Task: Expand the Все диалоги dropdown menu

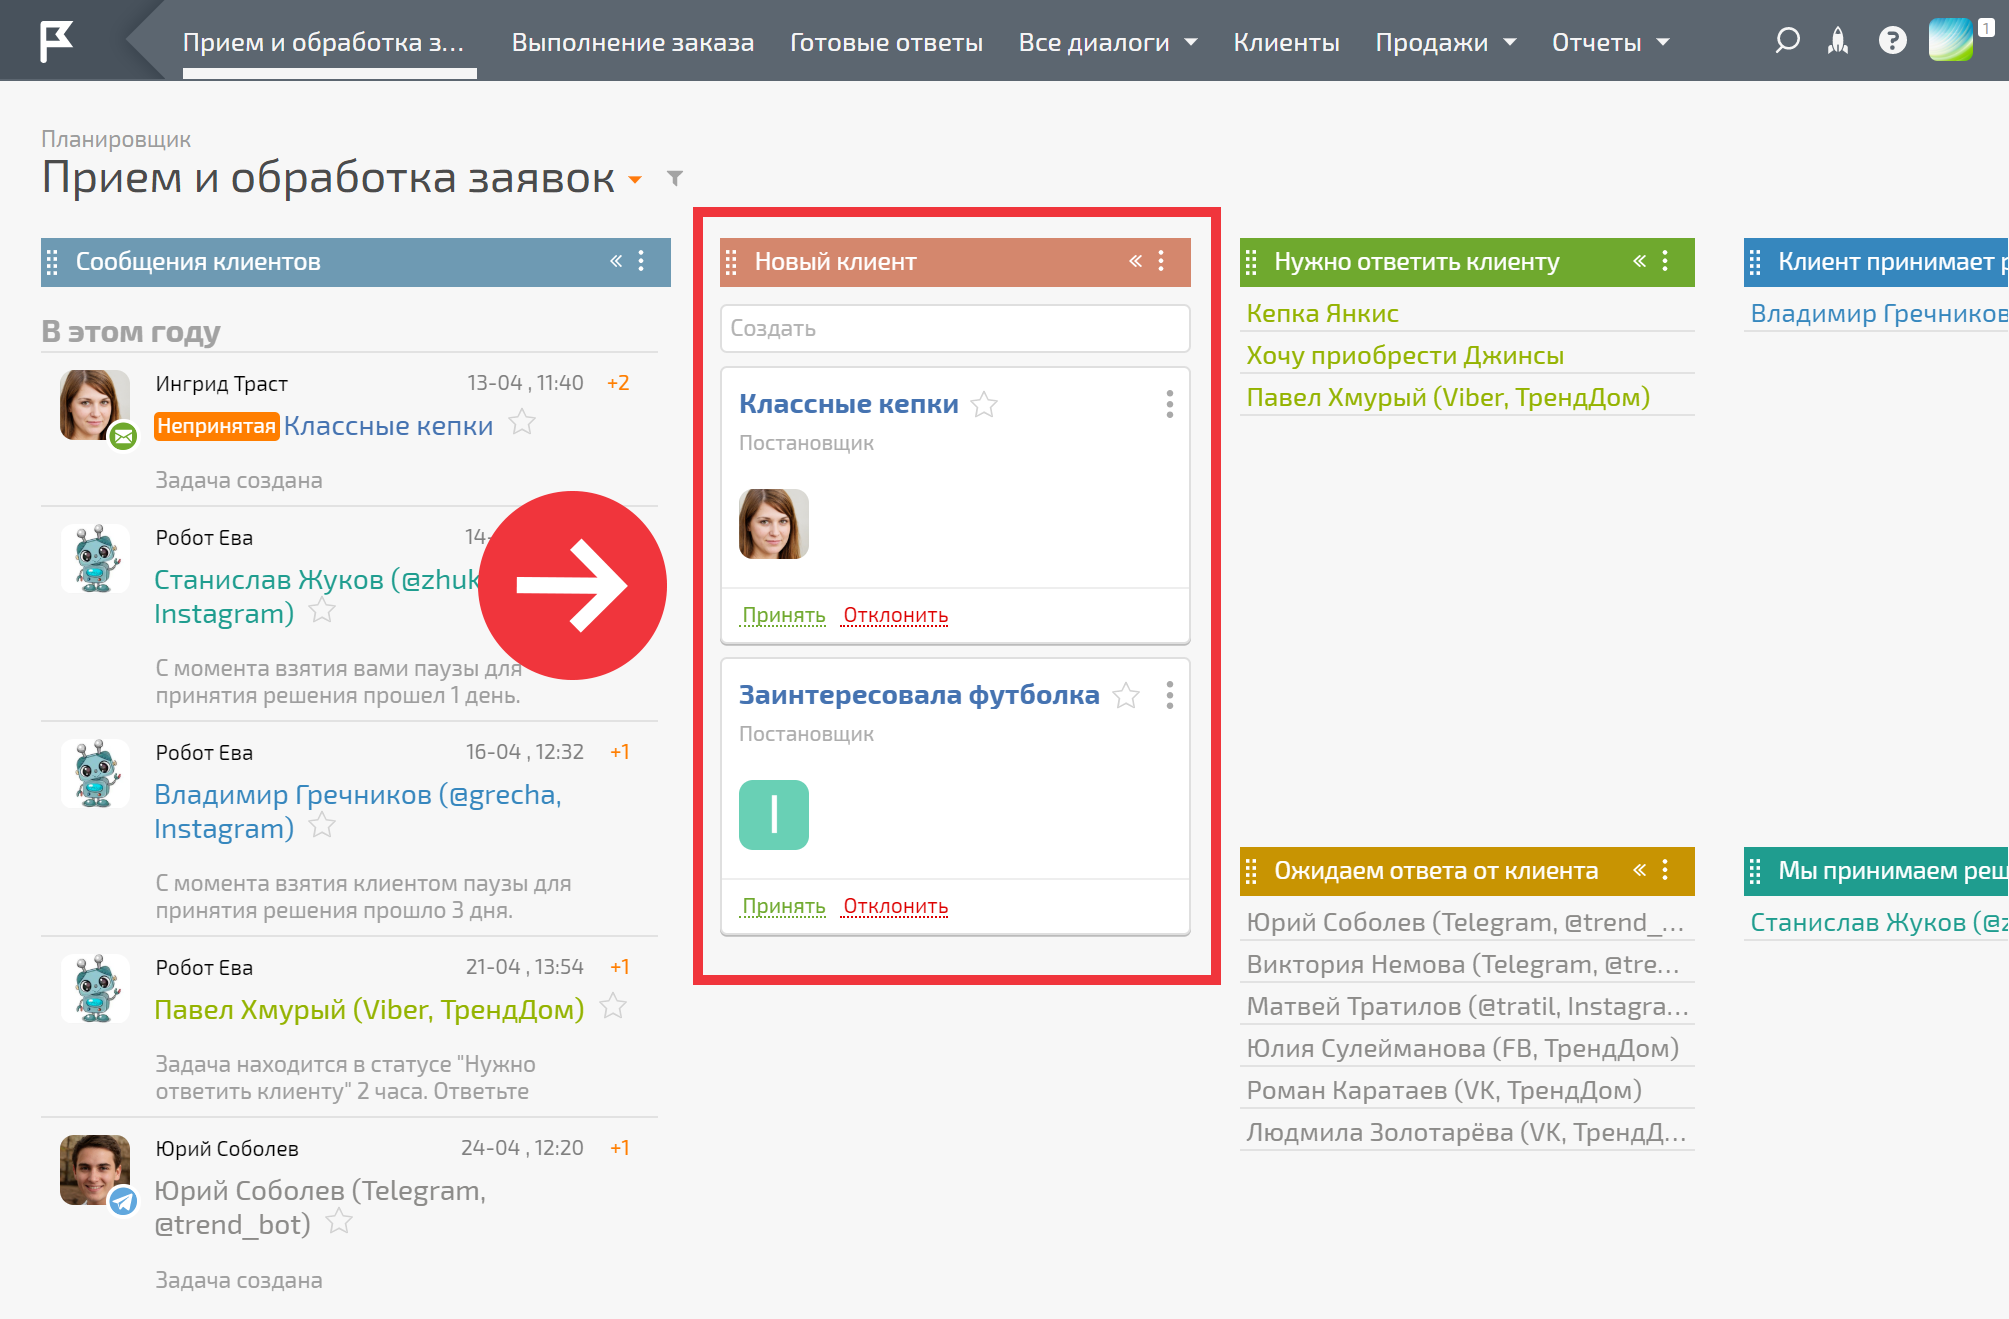Action: tap(1108, 42)
